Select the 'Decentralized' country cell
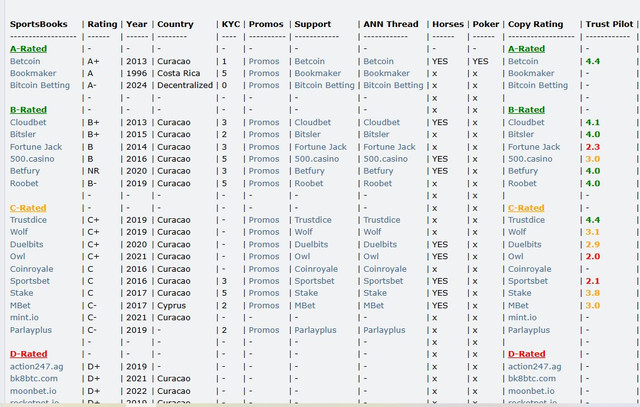Image resolution: width=640 pixels, height=407 pixels. click(x=185, y=85)
